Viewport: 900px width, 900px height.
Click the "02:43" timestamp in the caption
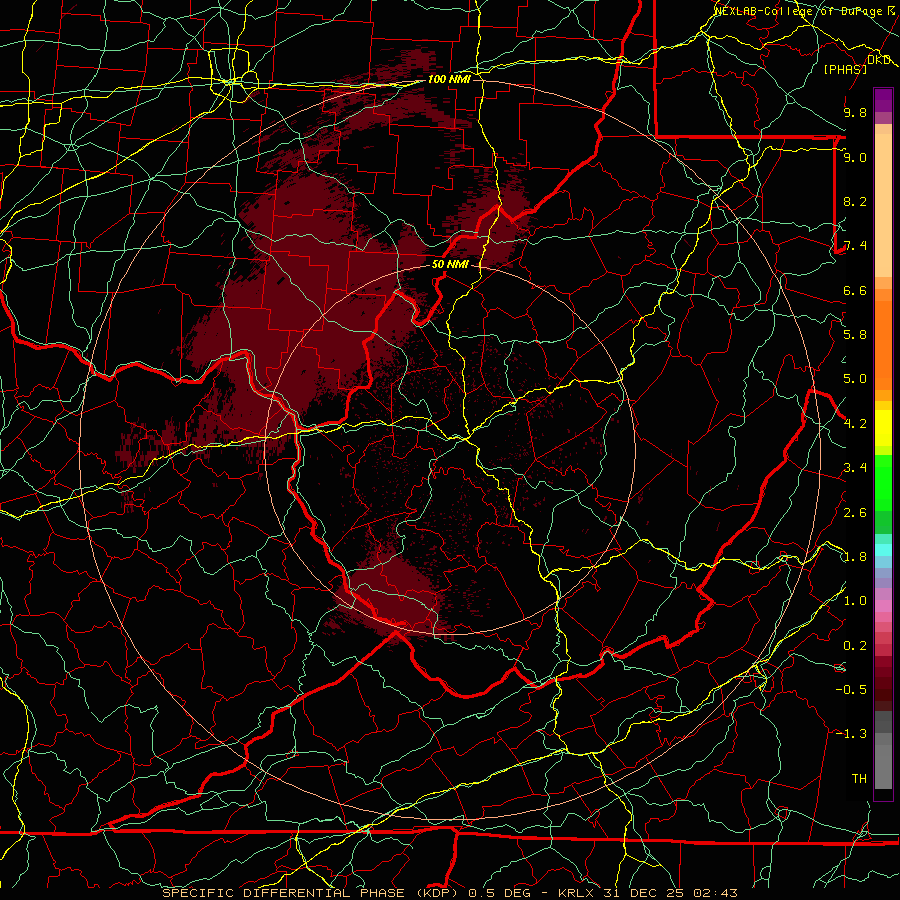click(715, 893)
